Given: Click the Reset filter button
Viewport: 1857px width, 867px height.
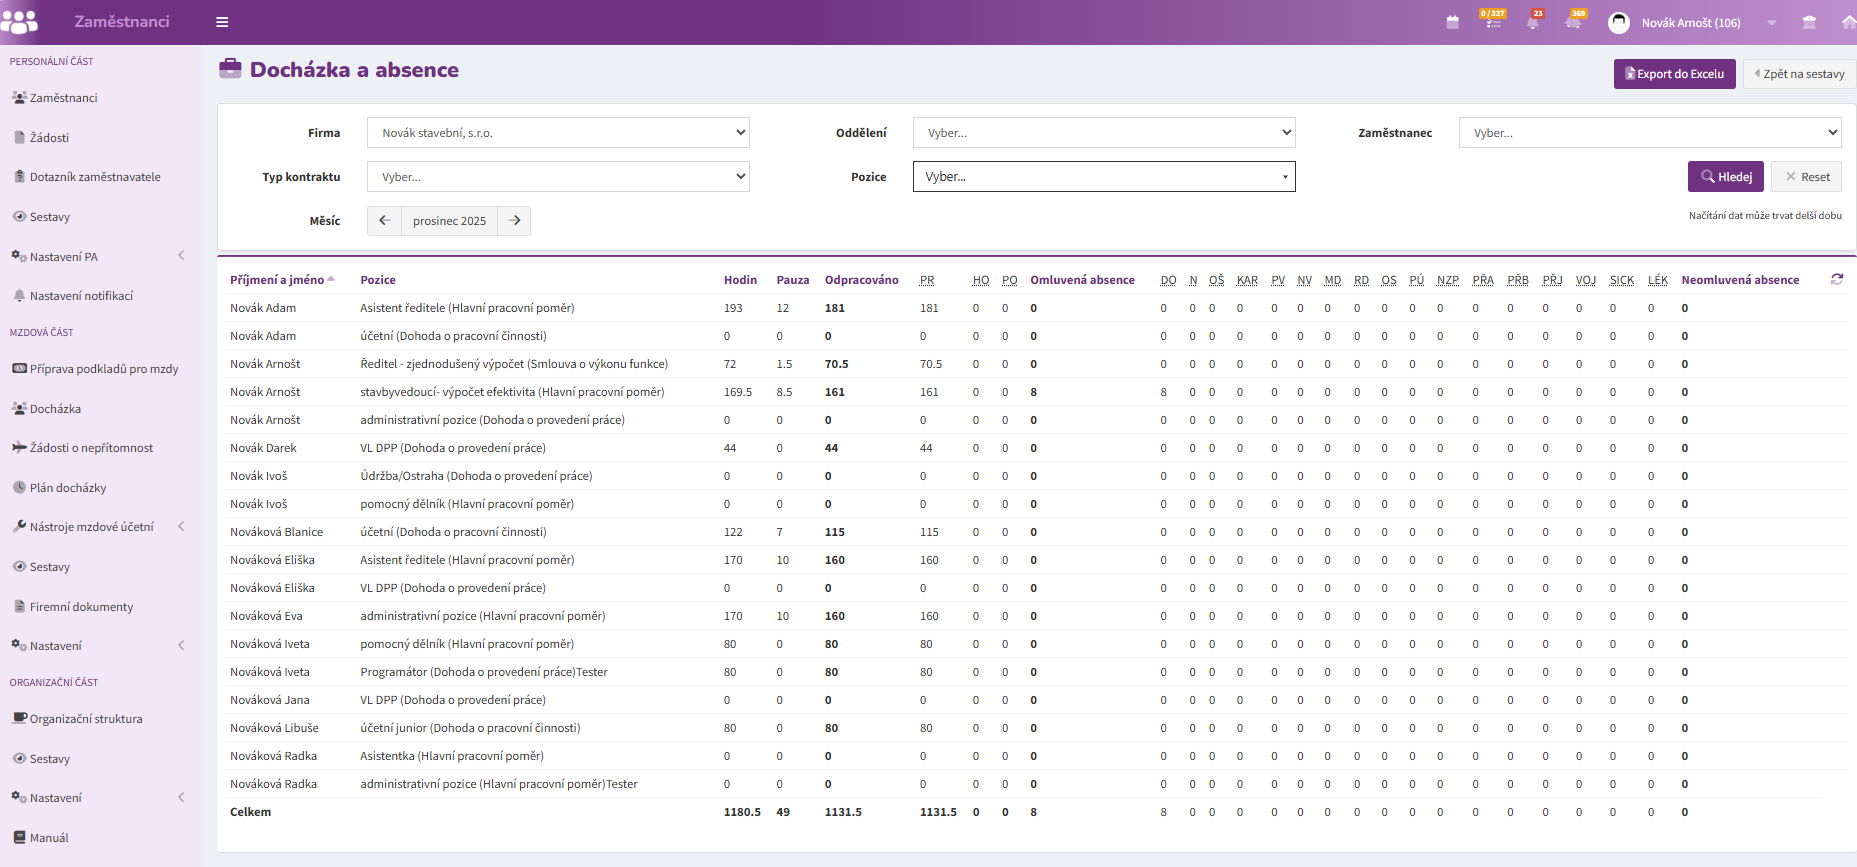Looking at the screenshot, I should (1806, 177).
